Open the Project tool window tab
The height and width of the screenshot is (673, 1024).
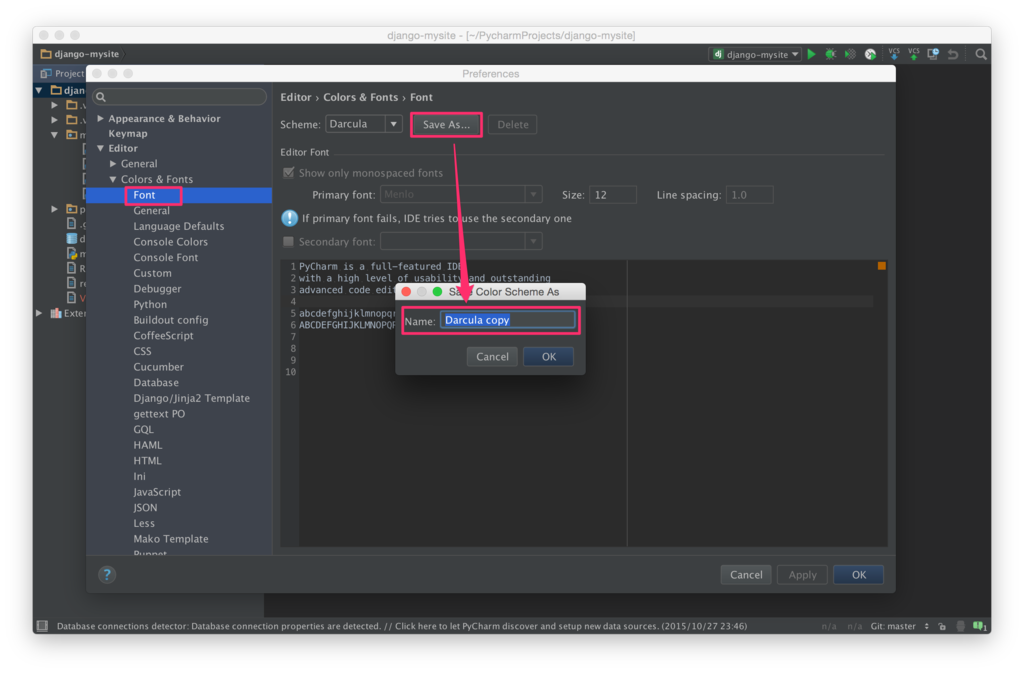tap(62, 73)
